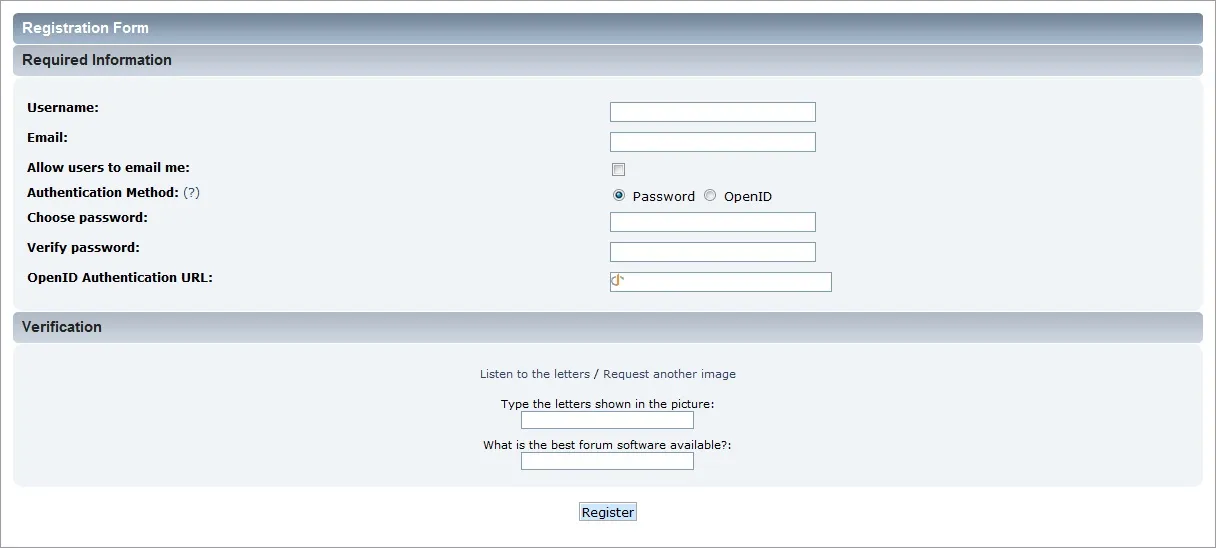
Task: Request another verification image
Action: point(669,374)
